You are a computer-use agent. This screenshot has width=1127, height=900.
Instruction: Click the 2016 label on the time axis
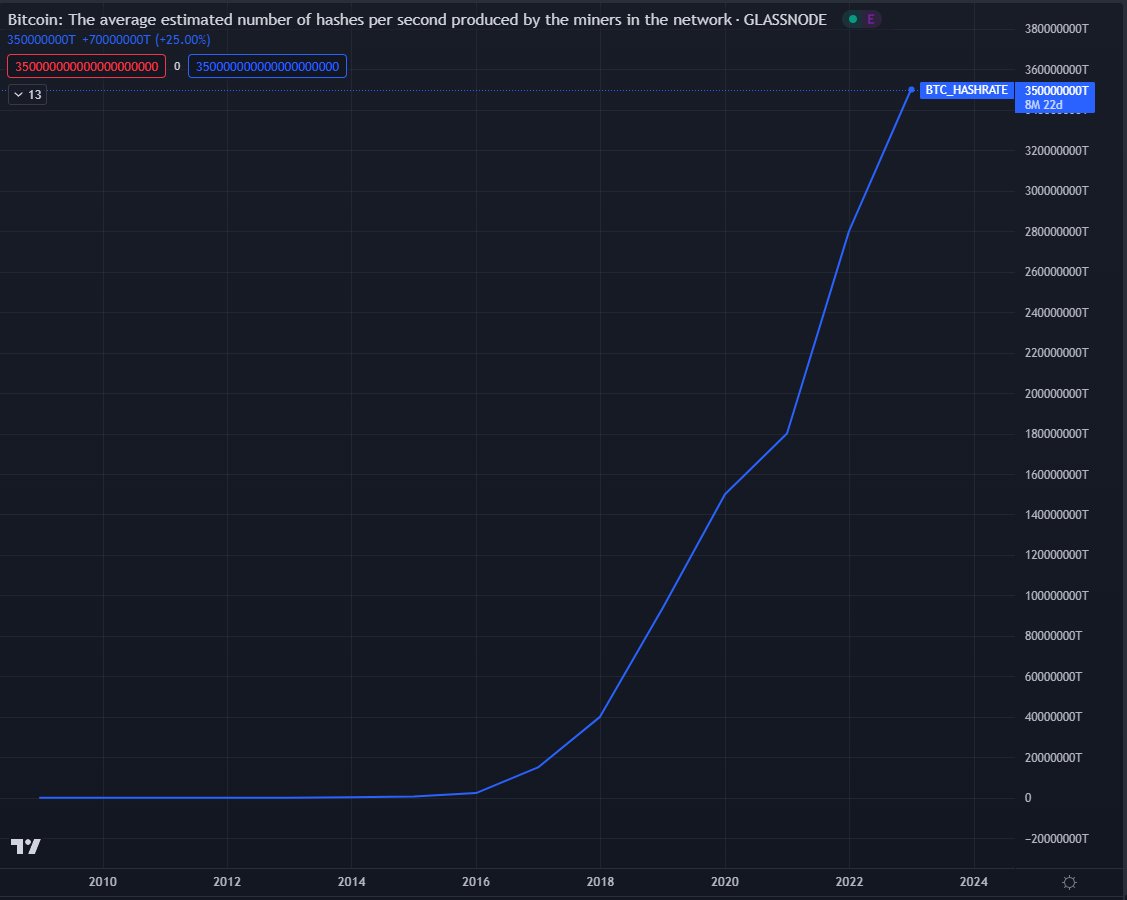pos(475,881)
